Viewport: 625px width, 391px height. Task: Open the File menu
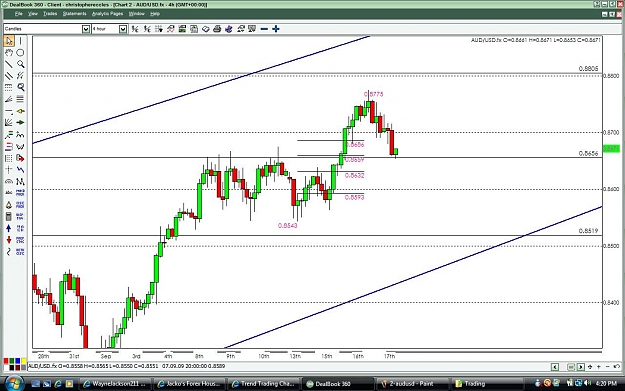pyautogui.click(x=18, y=14)
